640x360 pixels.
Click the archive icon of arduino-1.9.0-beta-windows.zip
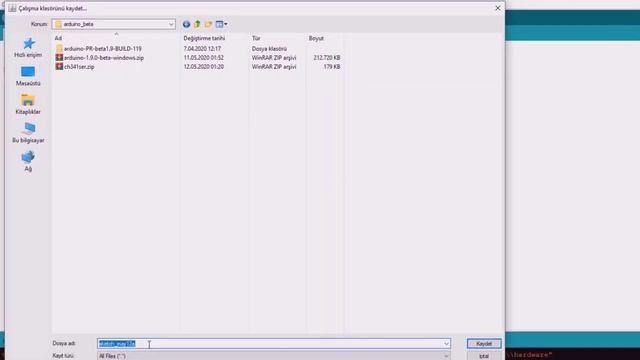(x=59, y=58)
